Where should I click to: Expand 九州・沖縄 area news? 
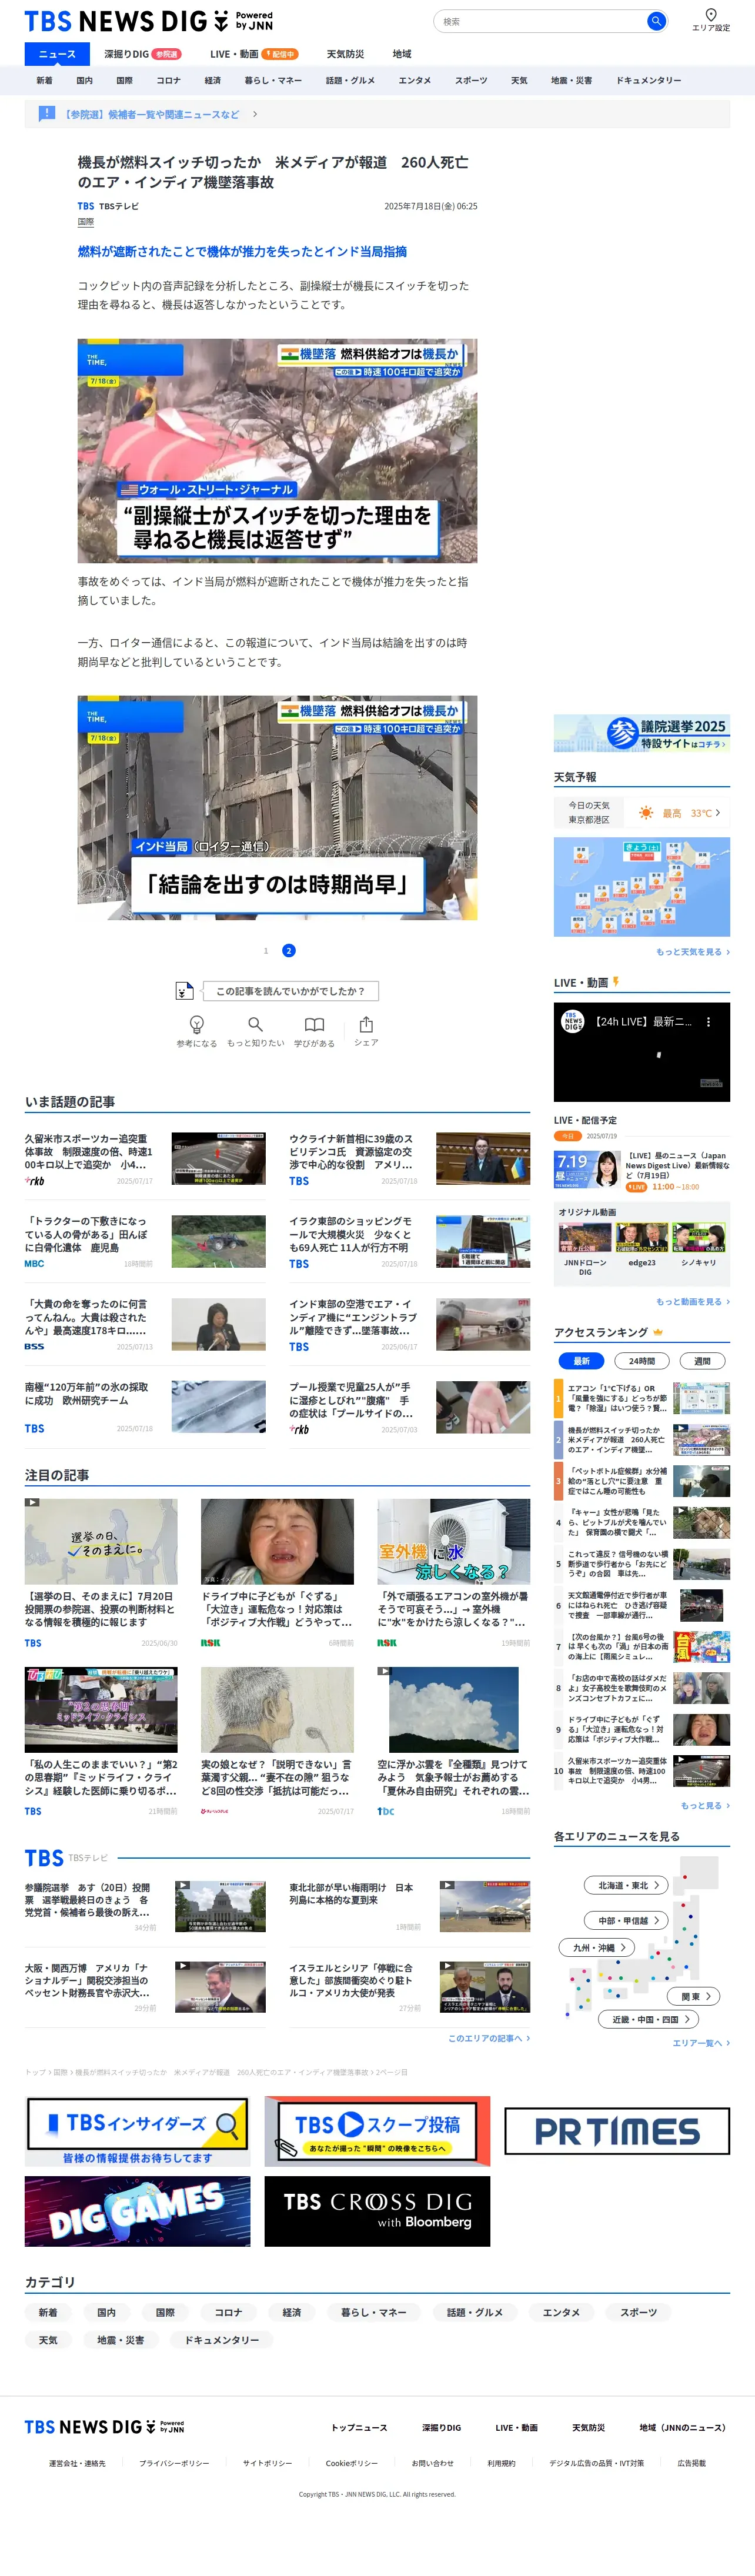pyautogui.click(x=597, y=1947)
